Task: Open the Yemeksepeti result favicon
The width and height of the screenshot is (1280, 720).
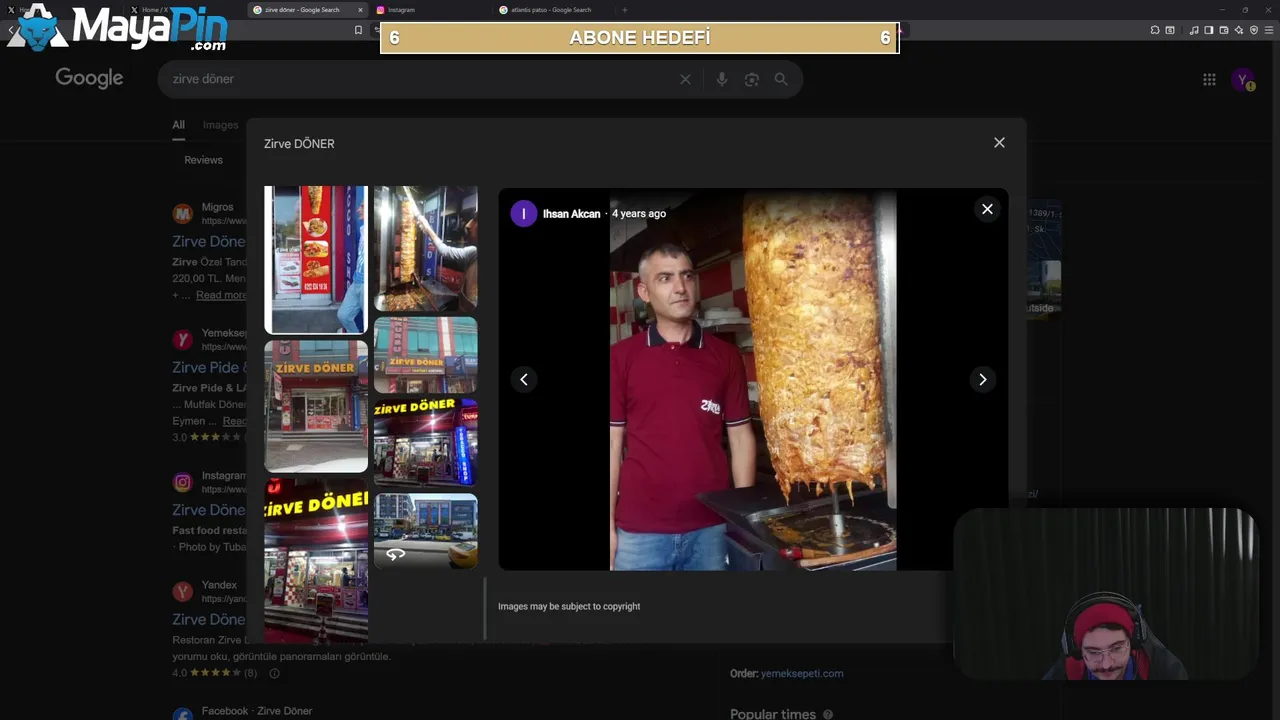Action: (x=182, y=340)
